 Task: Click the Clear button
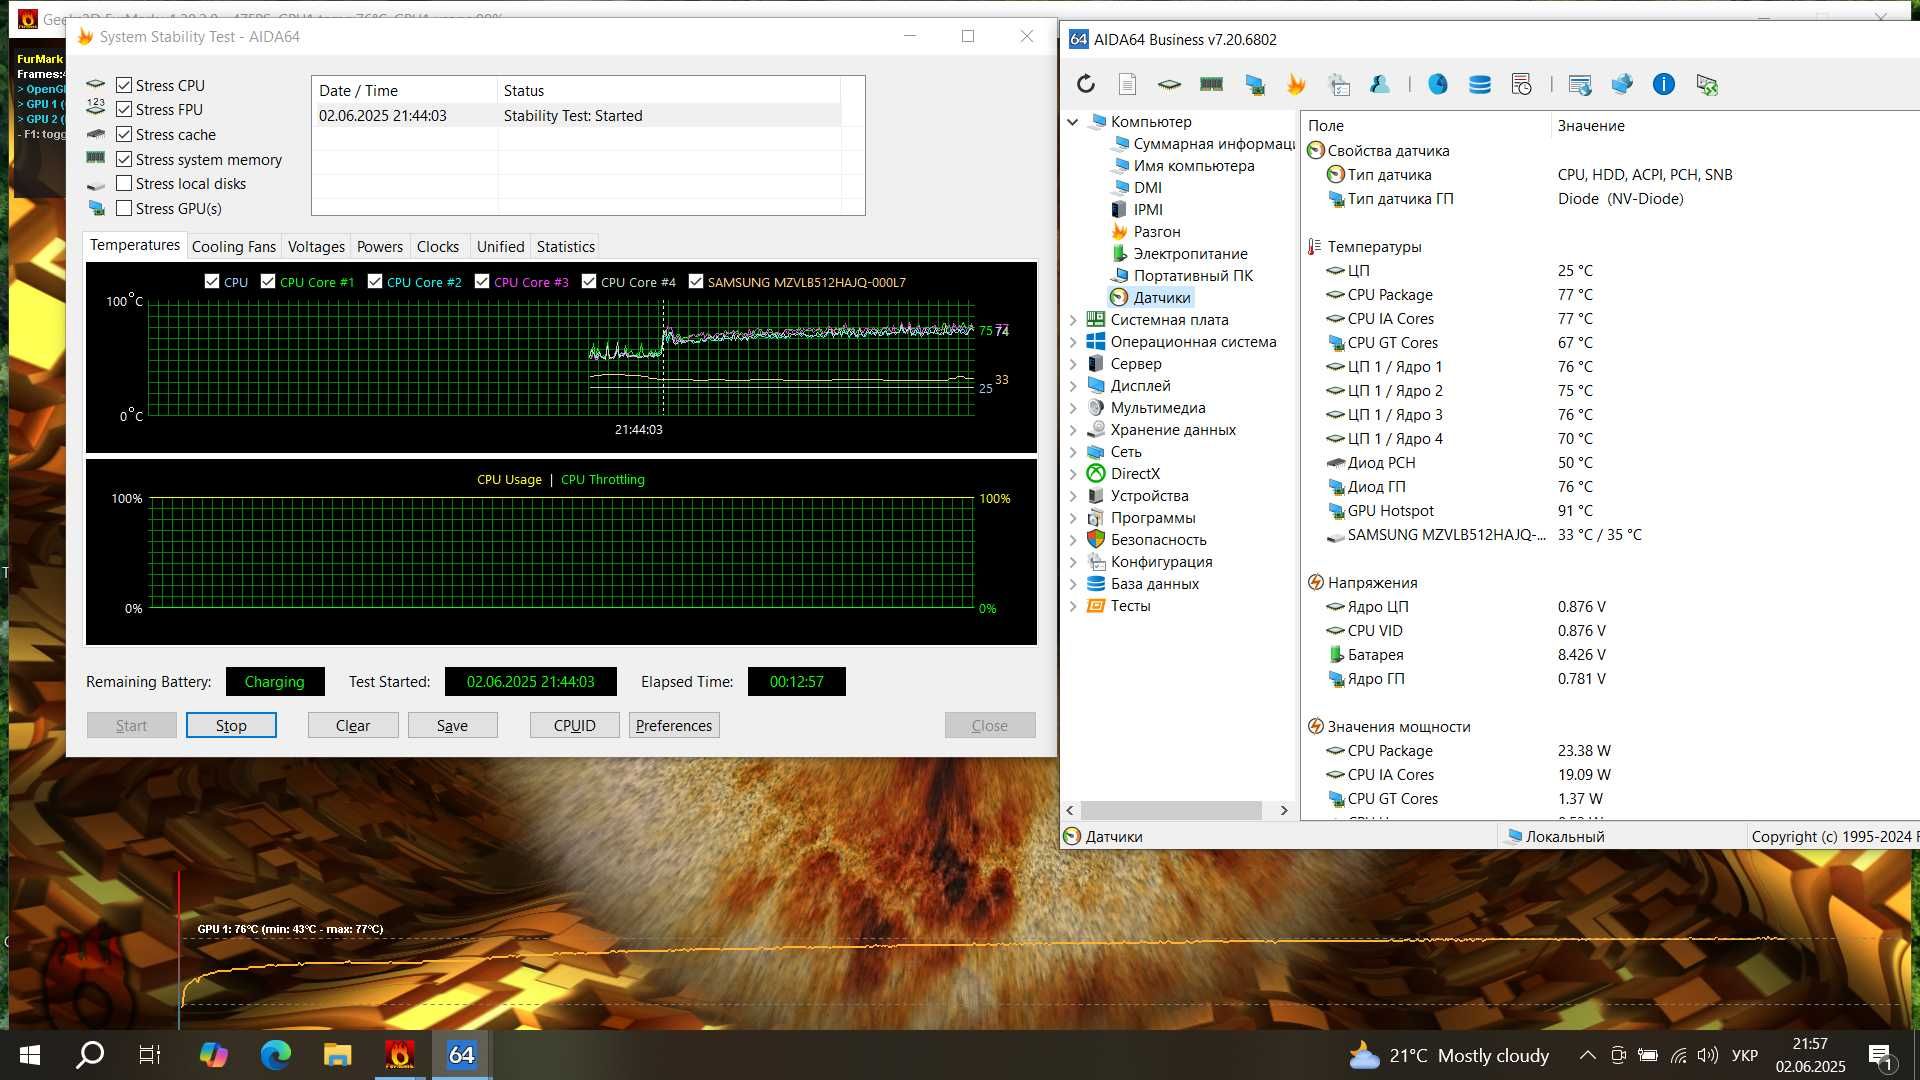pyautogui.click(x=353, y=726)
